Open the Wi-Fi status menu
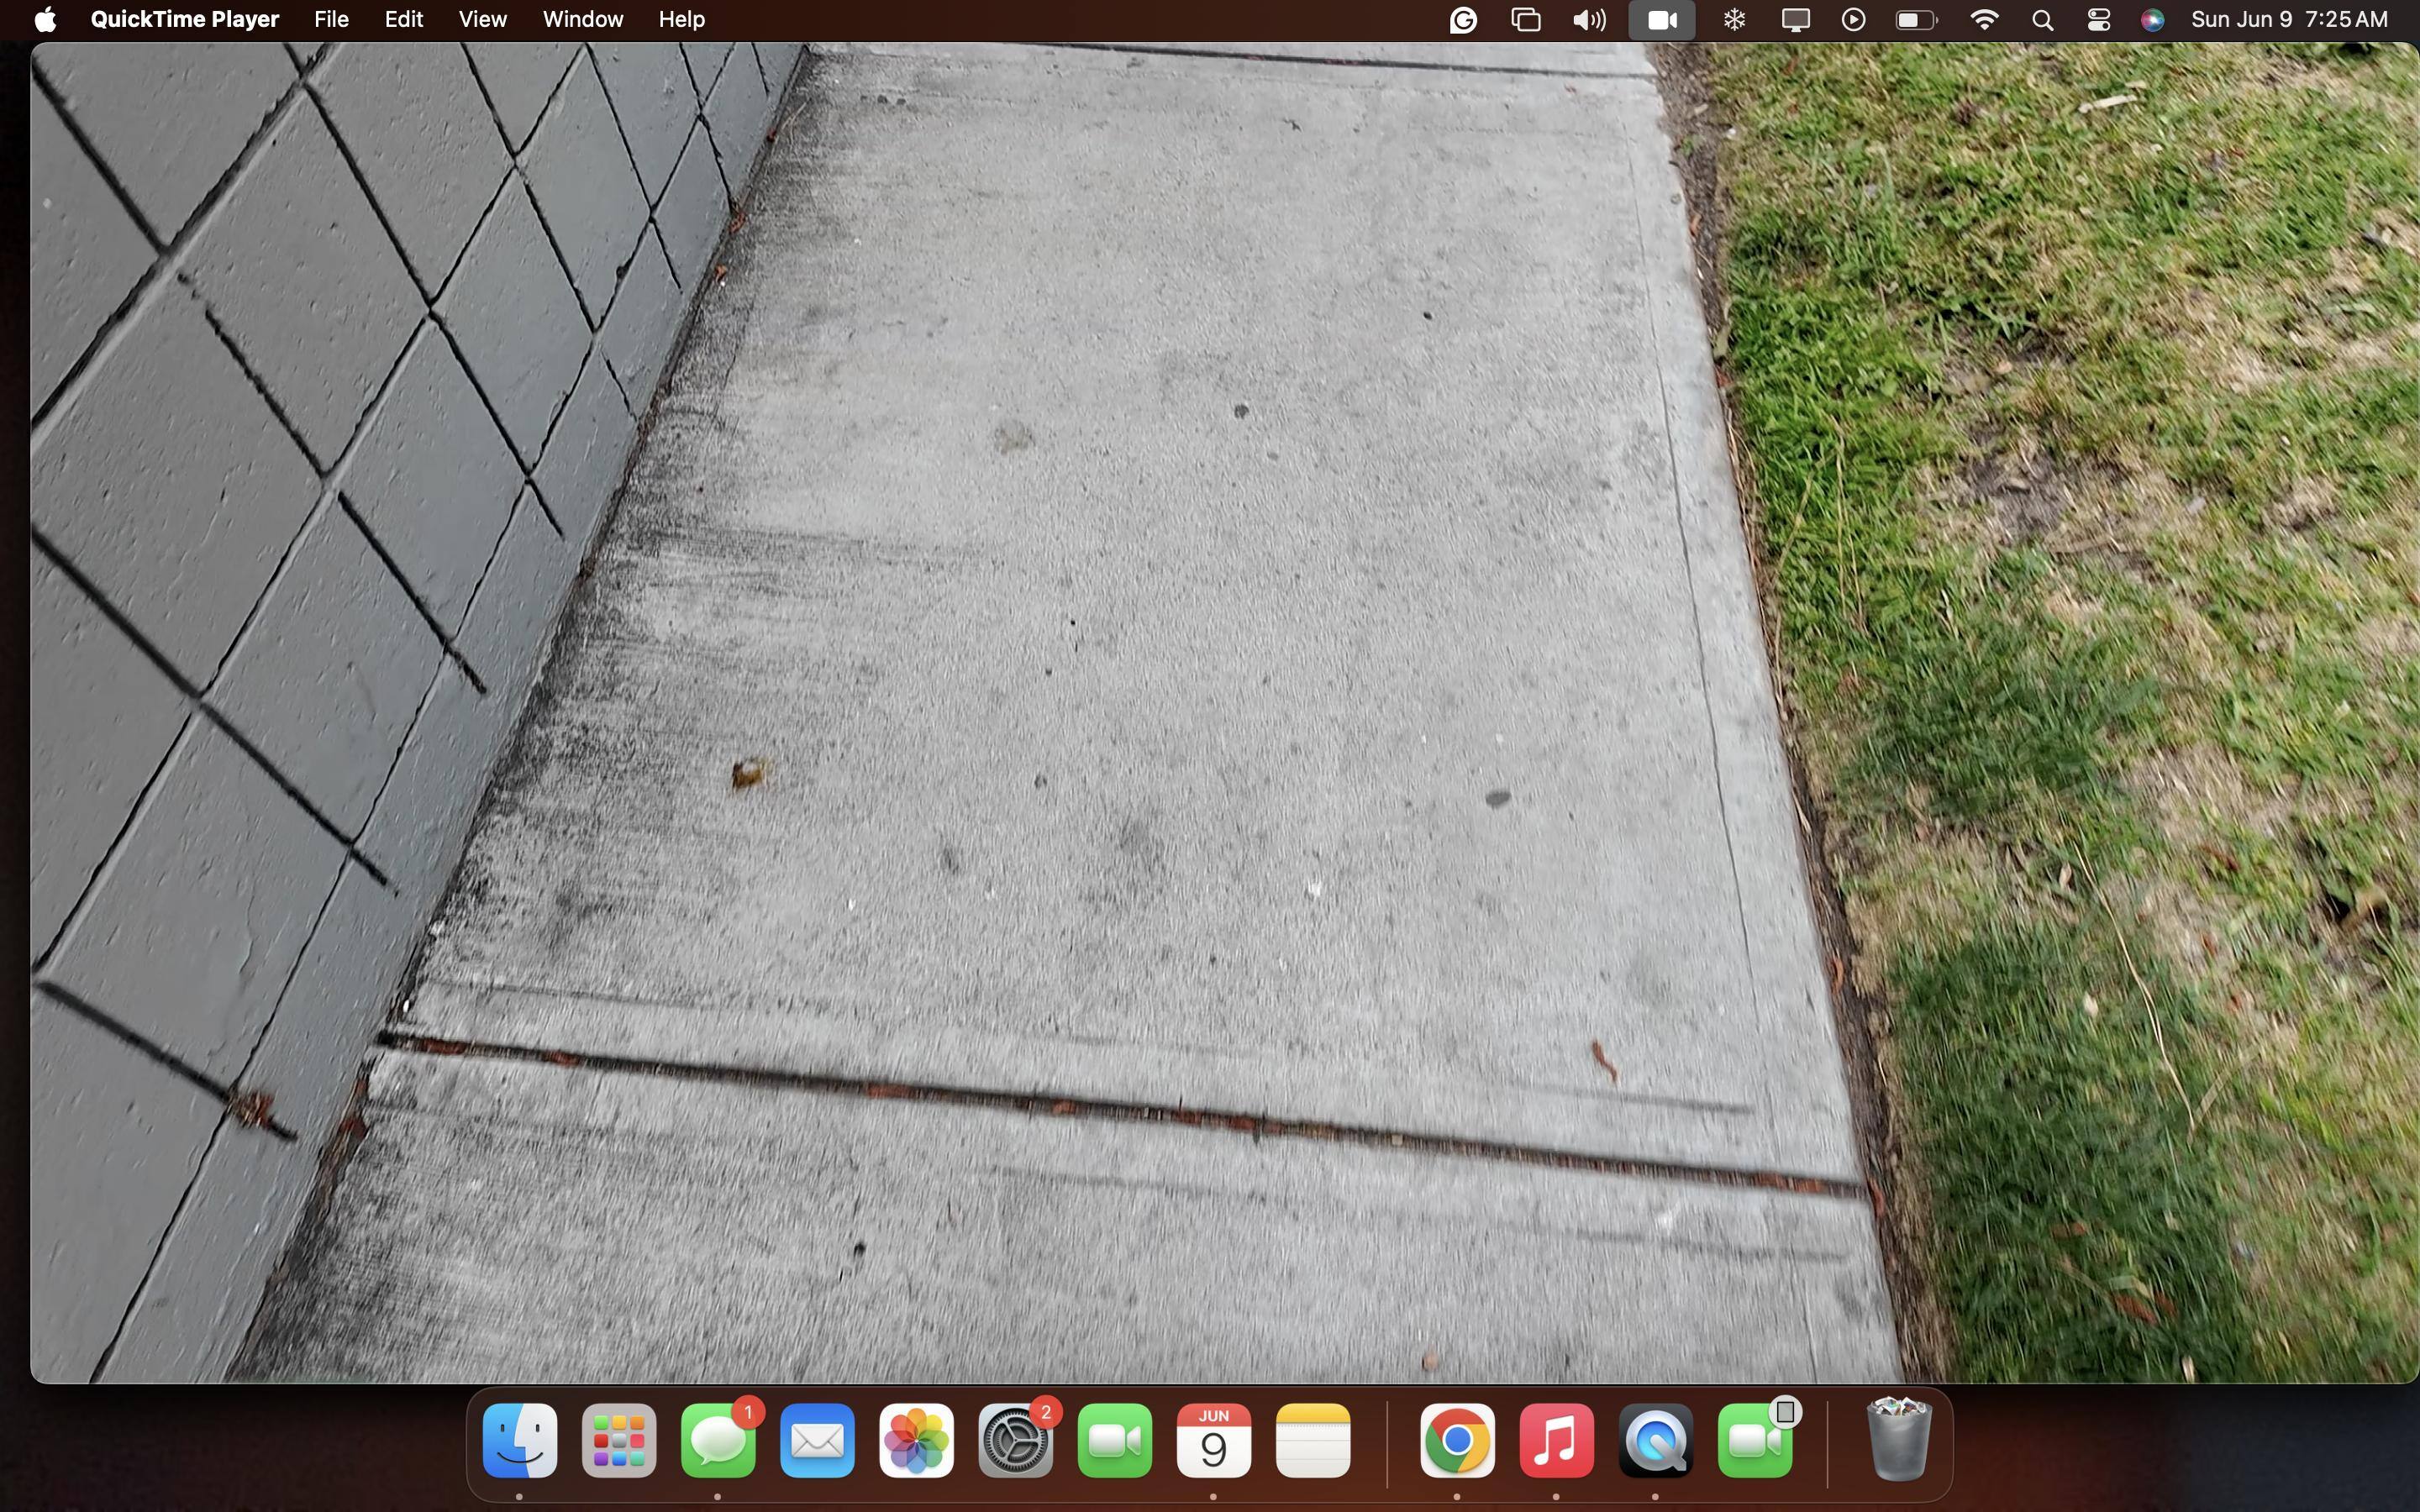The image size is (2420, 1512). click(1984, 20)
